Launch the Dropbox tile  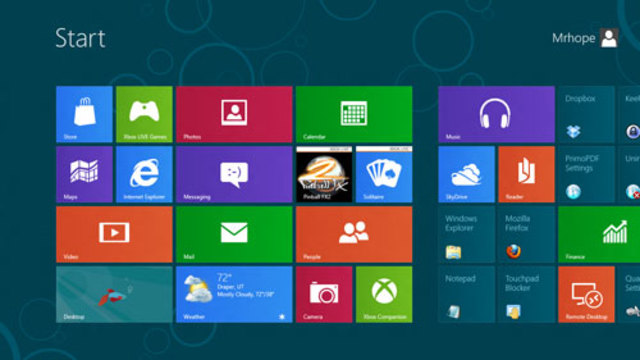point(587,114)
